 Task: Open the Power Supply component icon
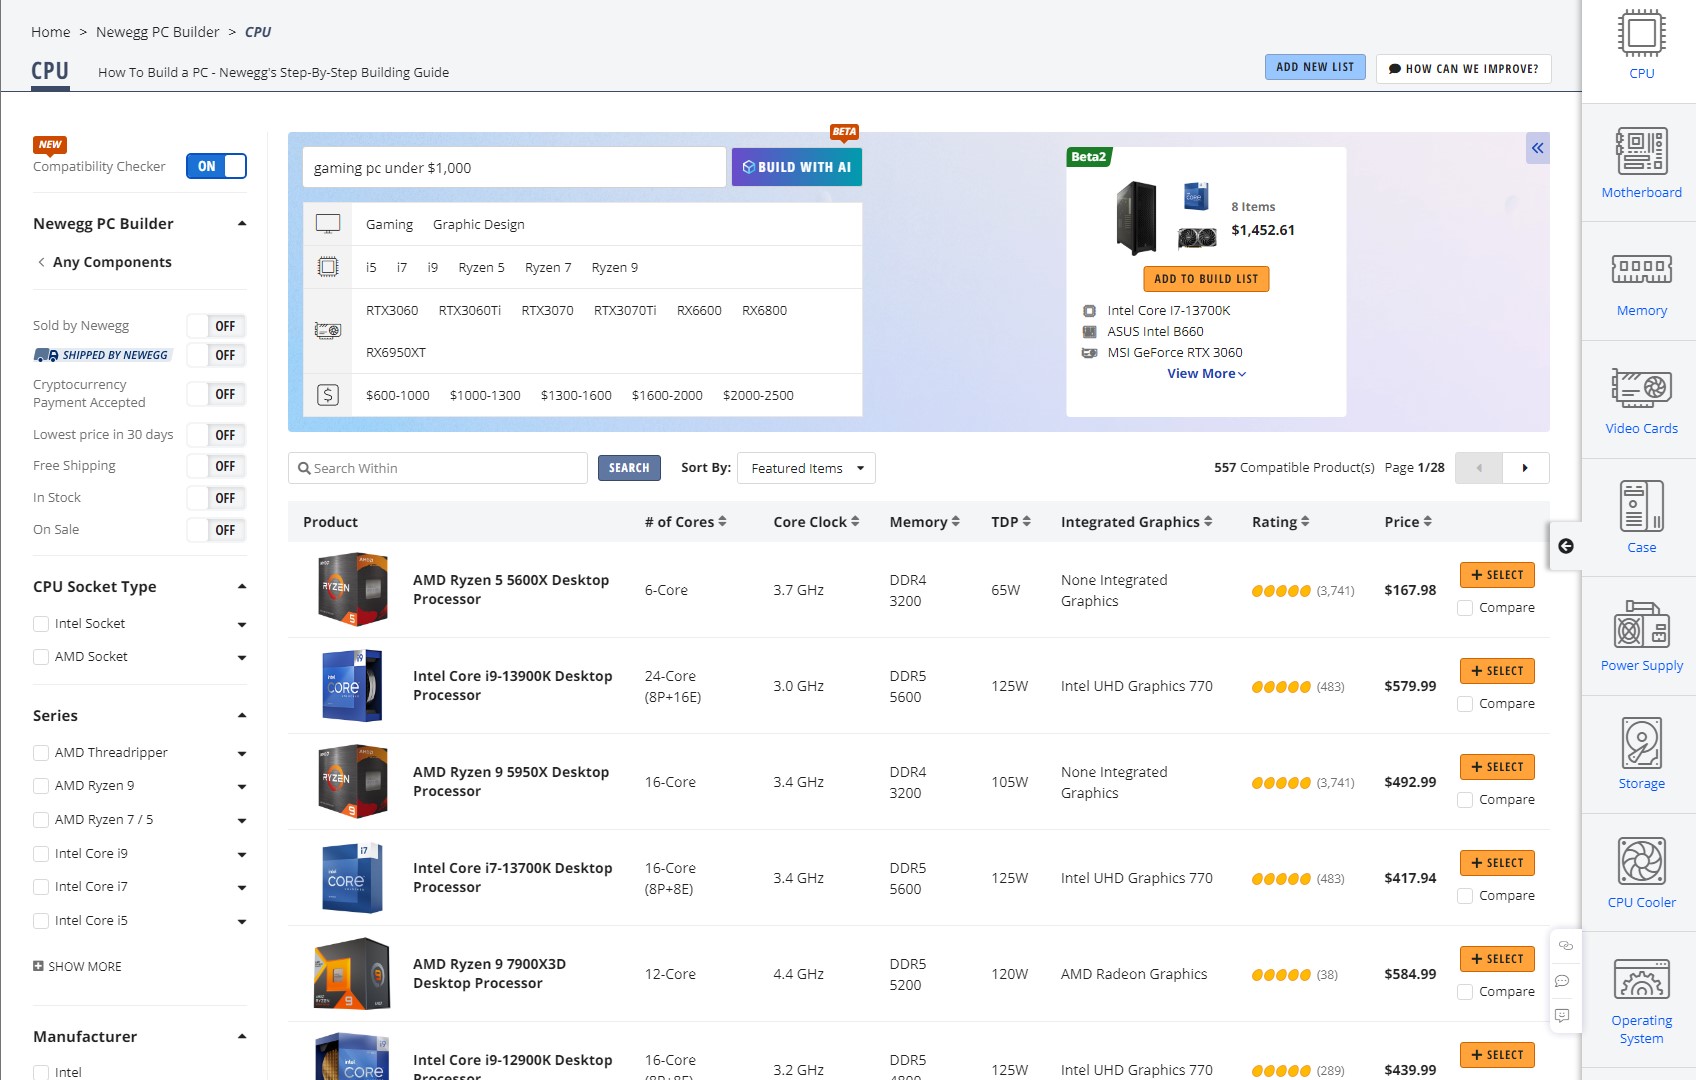click(x=1641, y=624)
